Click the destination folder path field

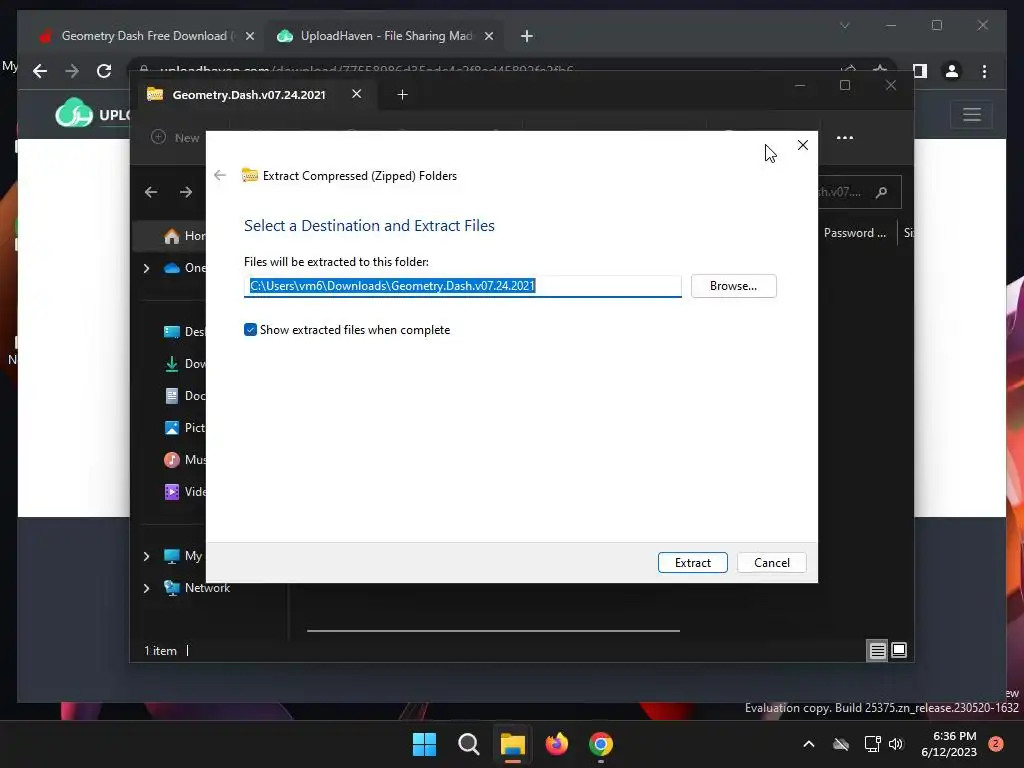462,286
